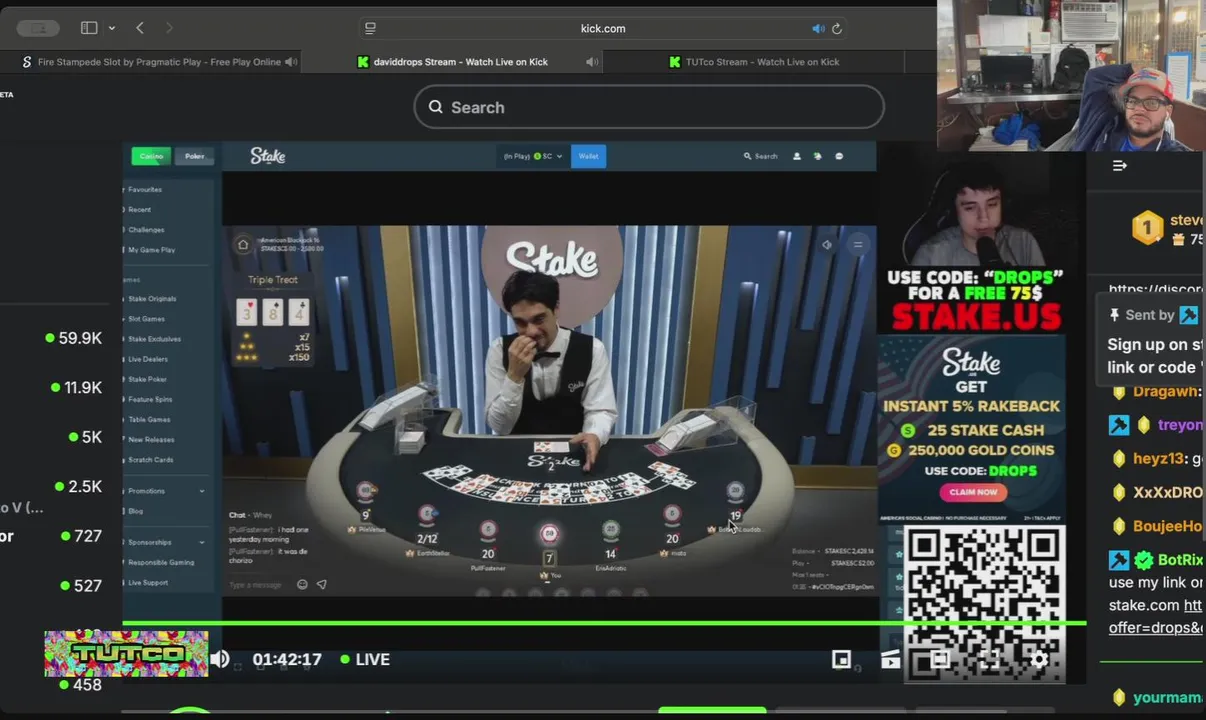Mute the daviddrops Stream tab audio
Screen dimensions: 1206x720
(x=592, y=62)
